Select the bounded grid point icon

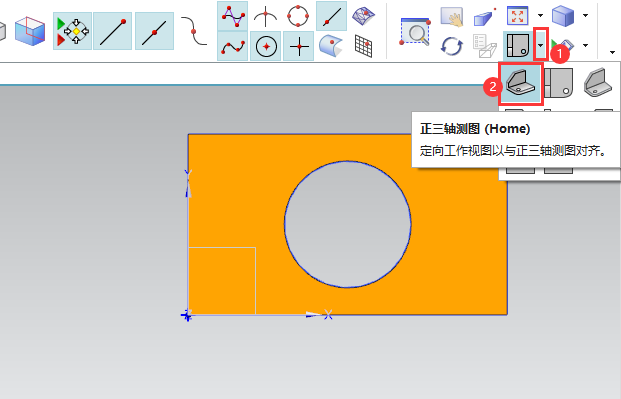pyautogui.click(x=364, y=46)
